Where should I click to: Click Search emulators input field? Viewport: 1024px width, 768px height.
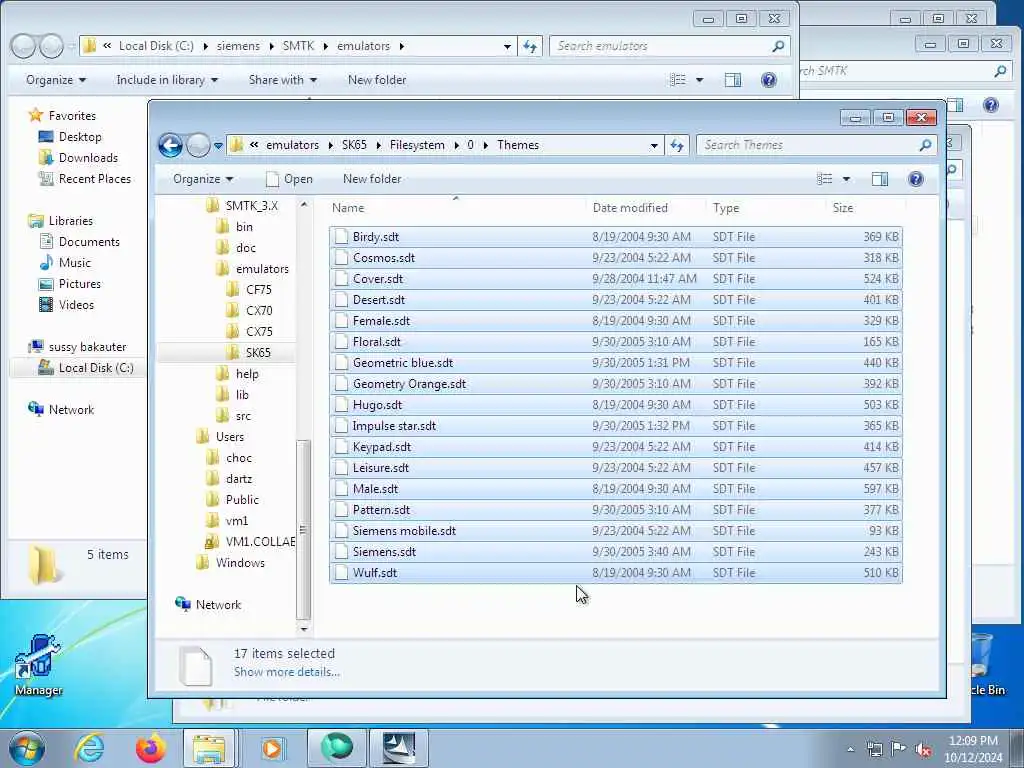661,46
